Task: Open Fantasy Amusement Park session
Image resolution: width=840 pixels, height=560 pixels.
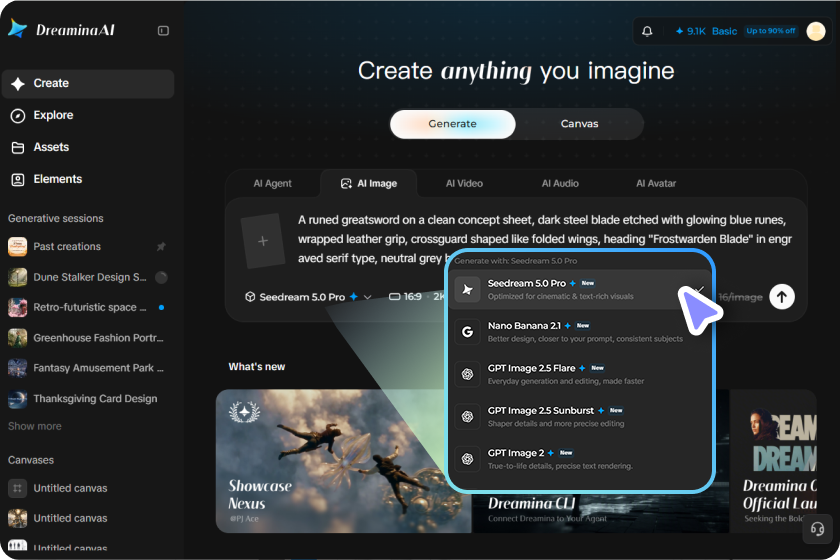Action: [87, 368]
